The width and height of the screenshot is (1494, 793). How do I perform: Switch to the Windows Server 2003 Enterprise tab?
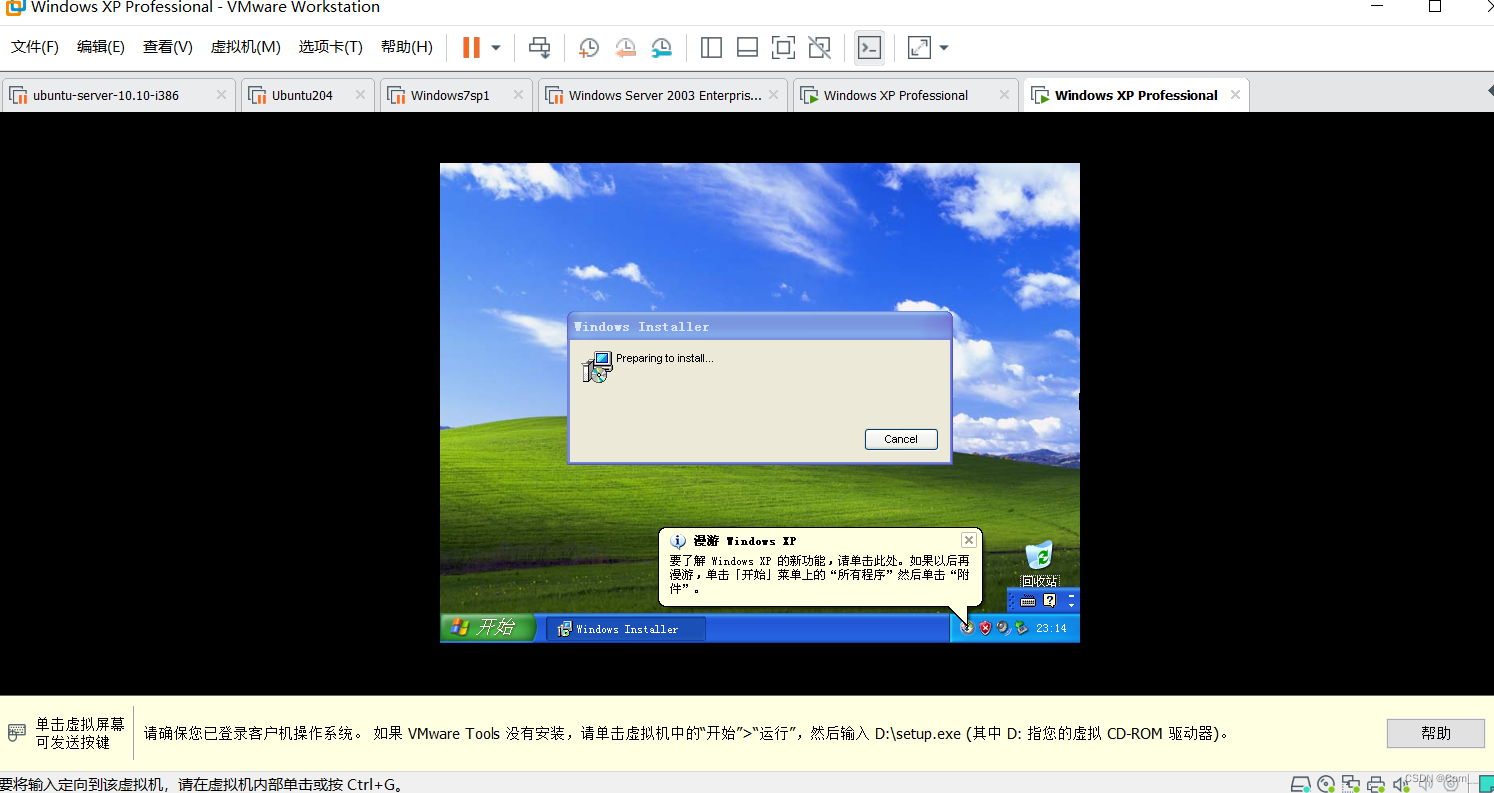pos(665,95)
